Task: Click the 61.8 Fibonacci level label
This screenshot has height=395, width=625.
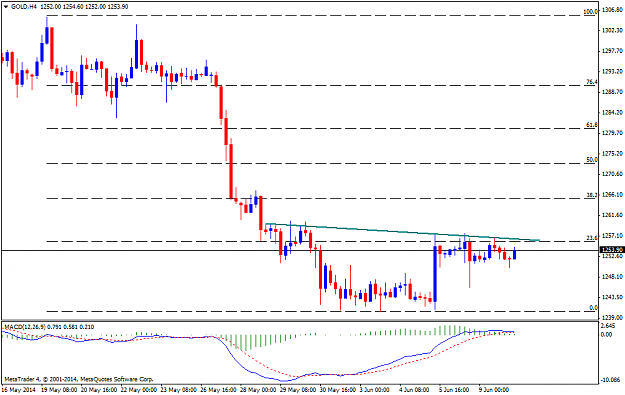Action: pos(592,125)
